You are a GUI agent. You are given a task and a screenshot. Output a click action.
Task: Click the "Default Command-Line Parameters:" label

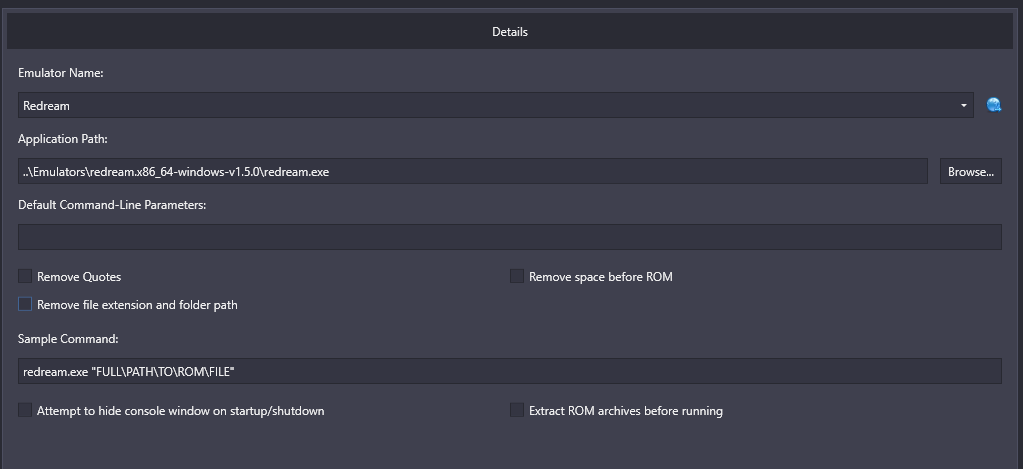(x=112, y=205)
